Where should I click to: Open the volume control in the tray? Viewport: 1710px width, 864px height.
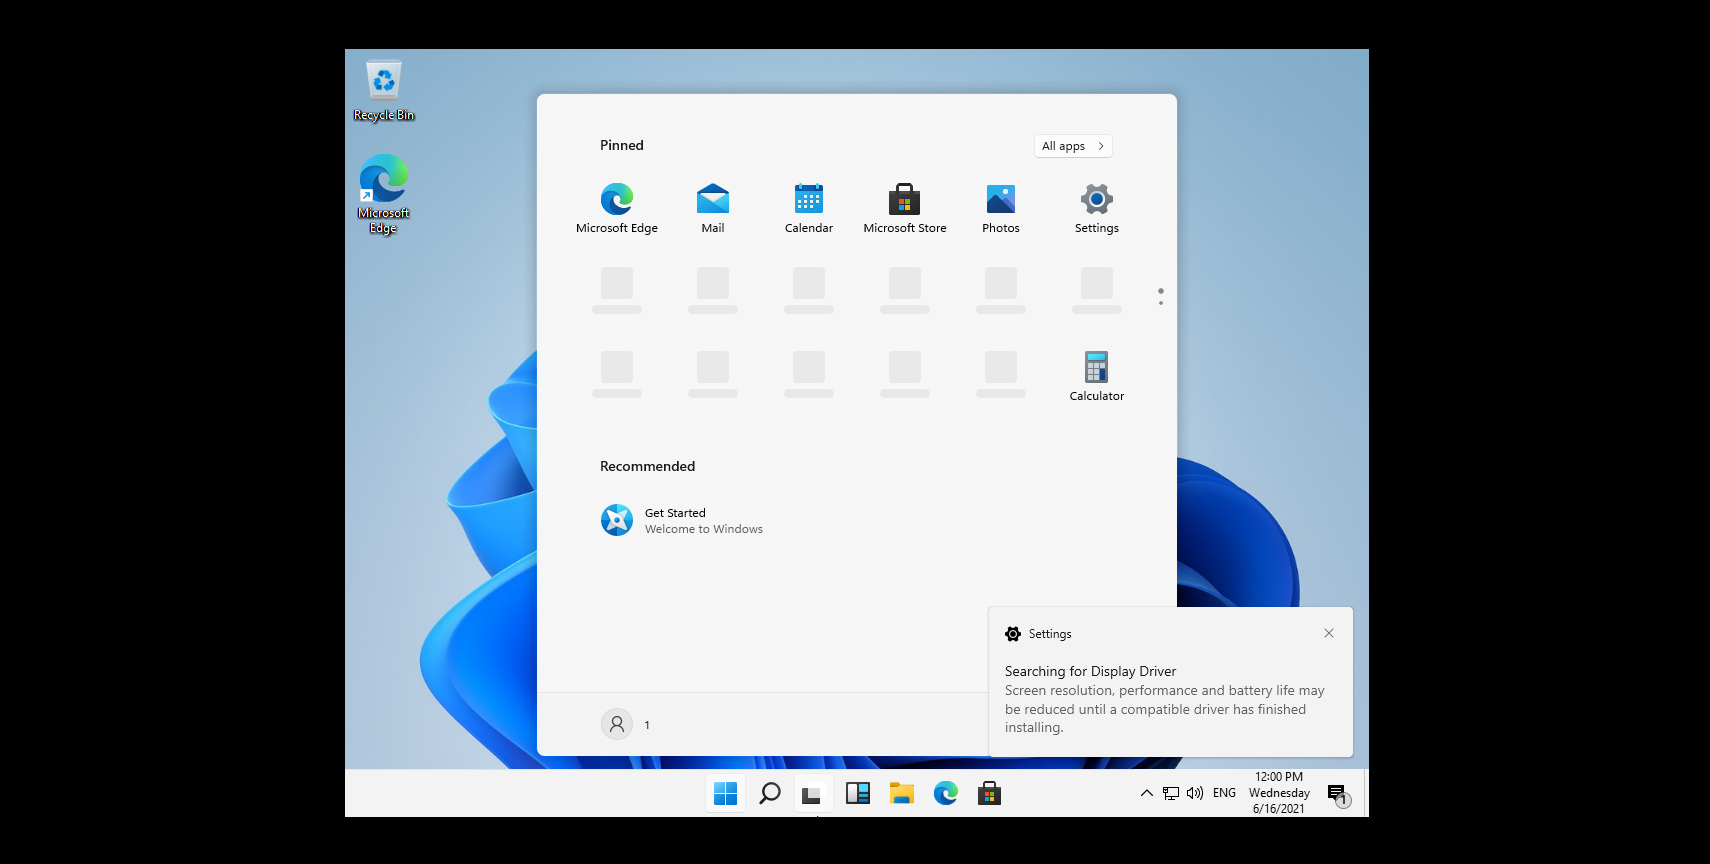click(x=1195, y=793)
